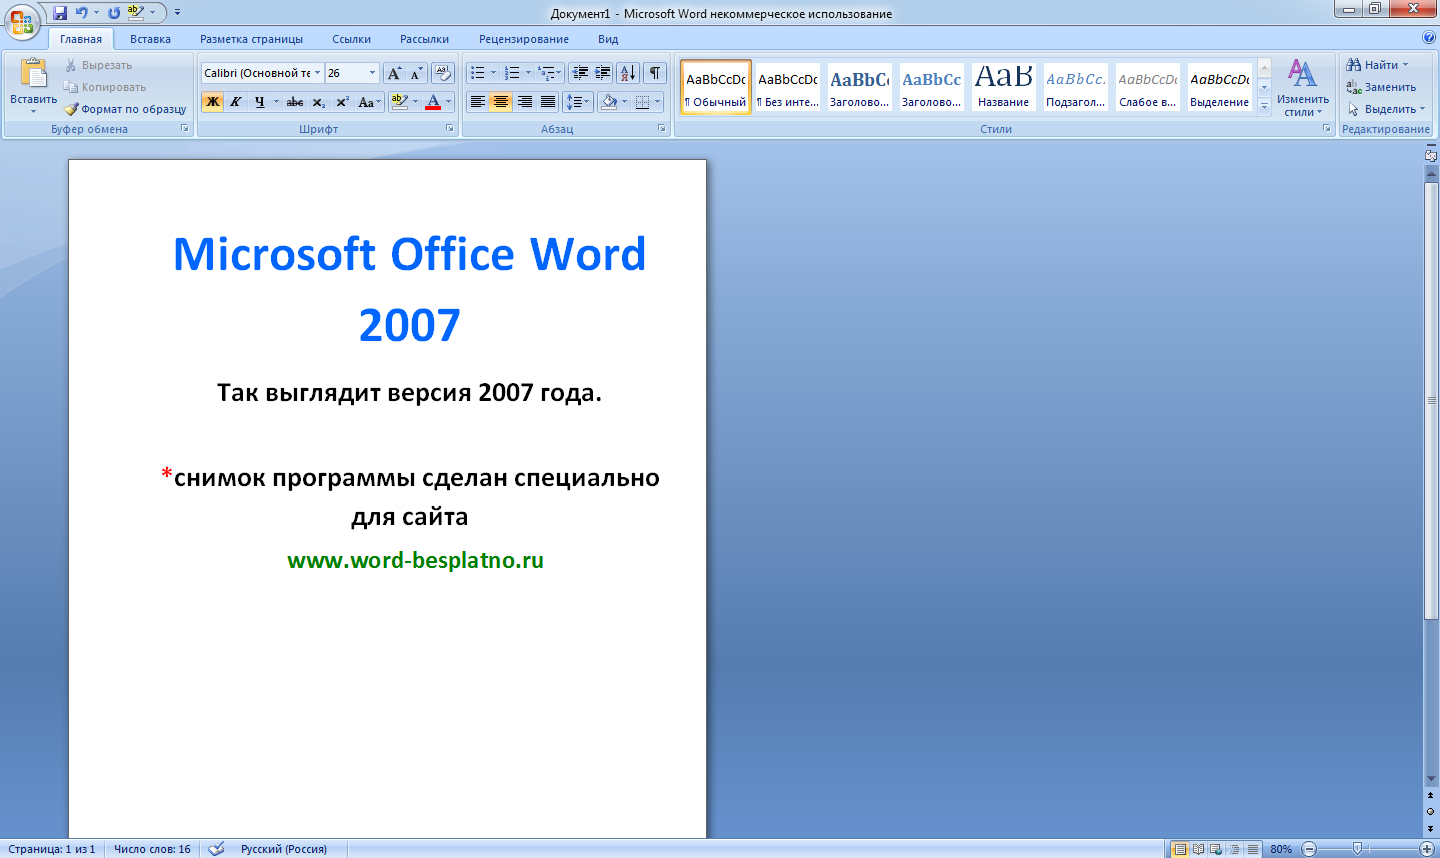Align text left
The image size is (1440, 858).
pyautogui.click(x=478, y=102)
